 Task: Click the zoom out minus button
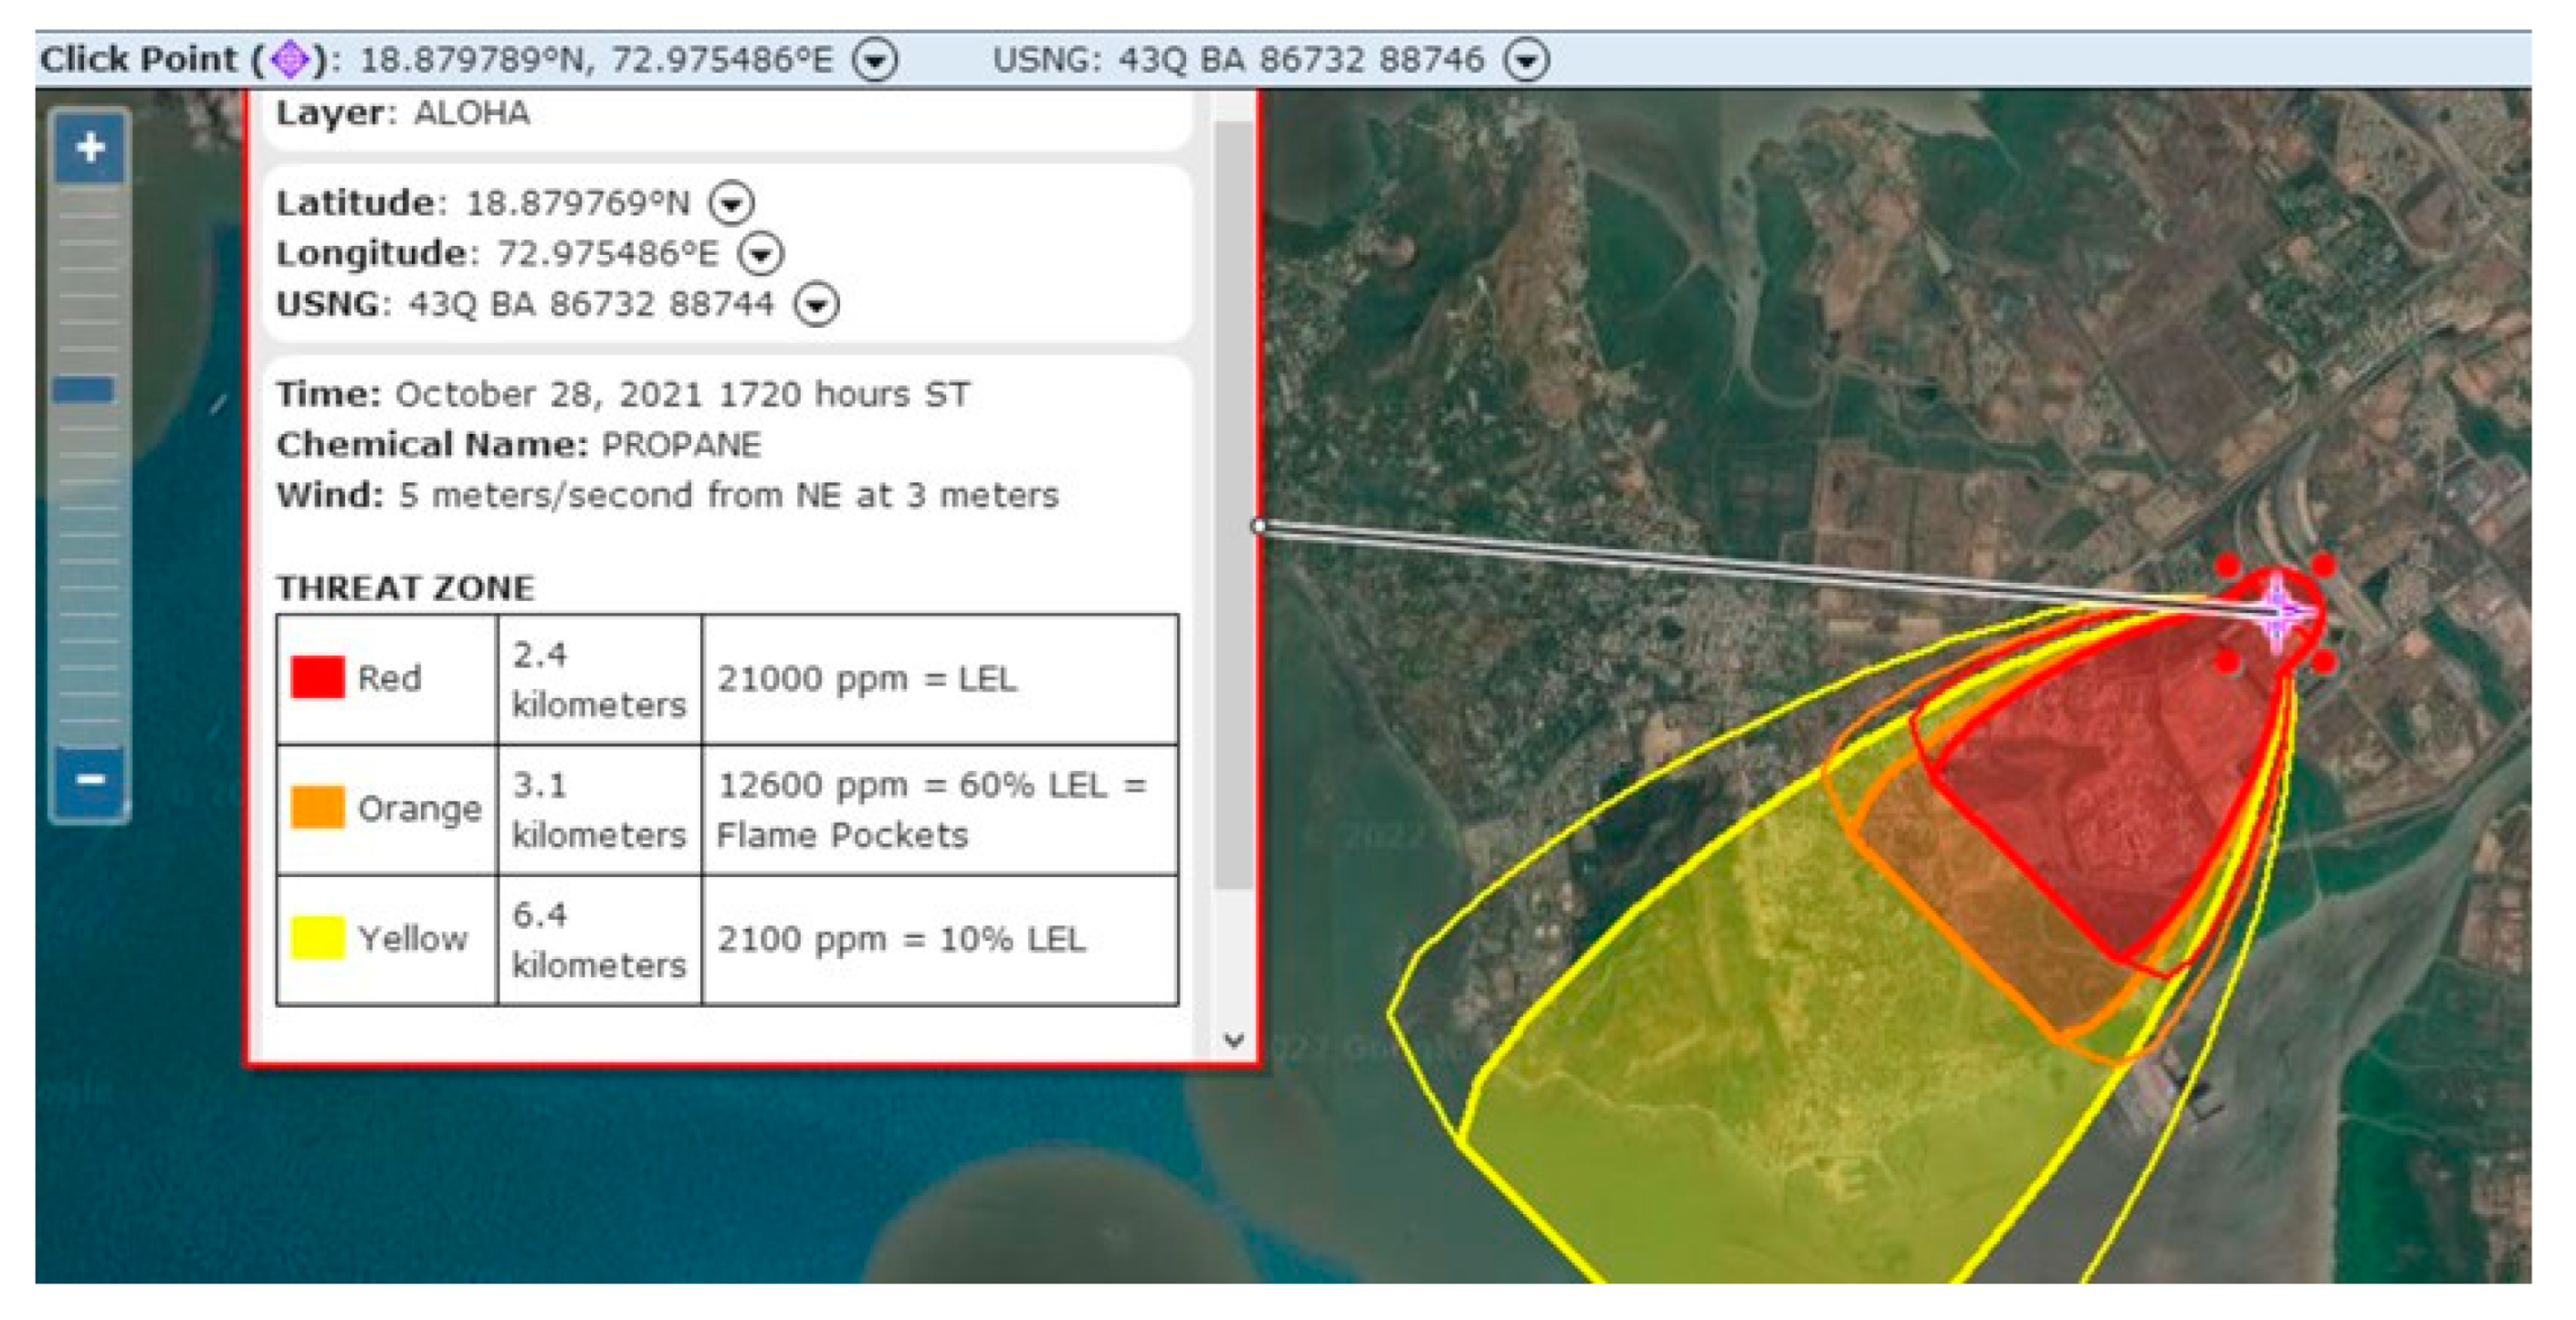[x=90, y=779]
